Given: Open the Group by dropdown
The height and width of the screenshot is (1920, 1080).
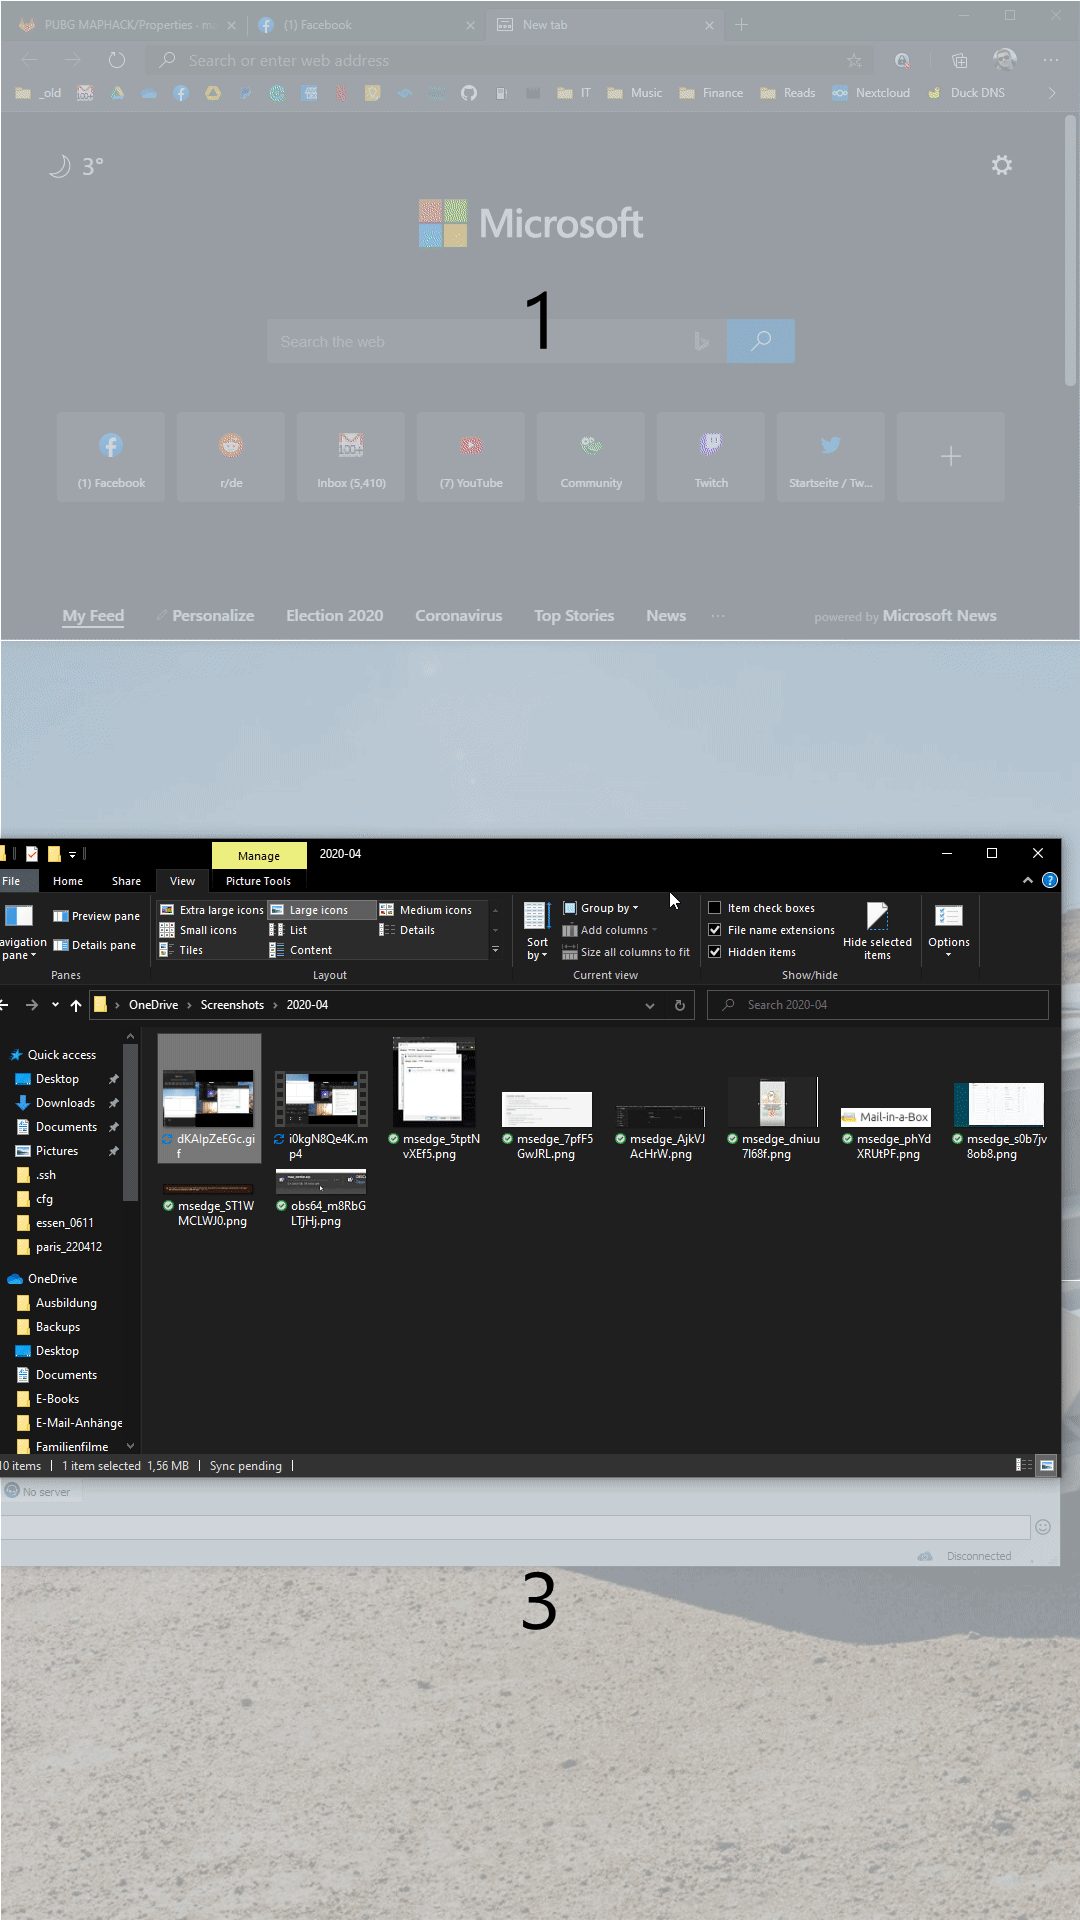Looking at the screenshot, I should 600,908.
